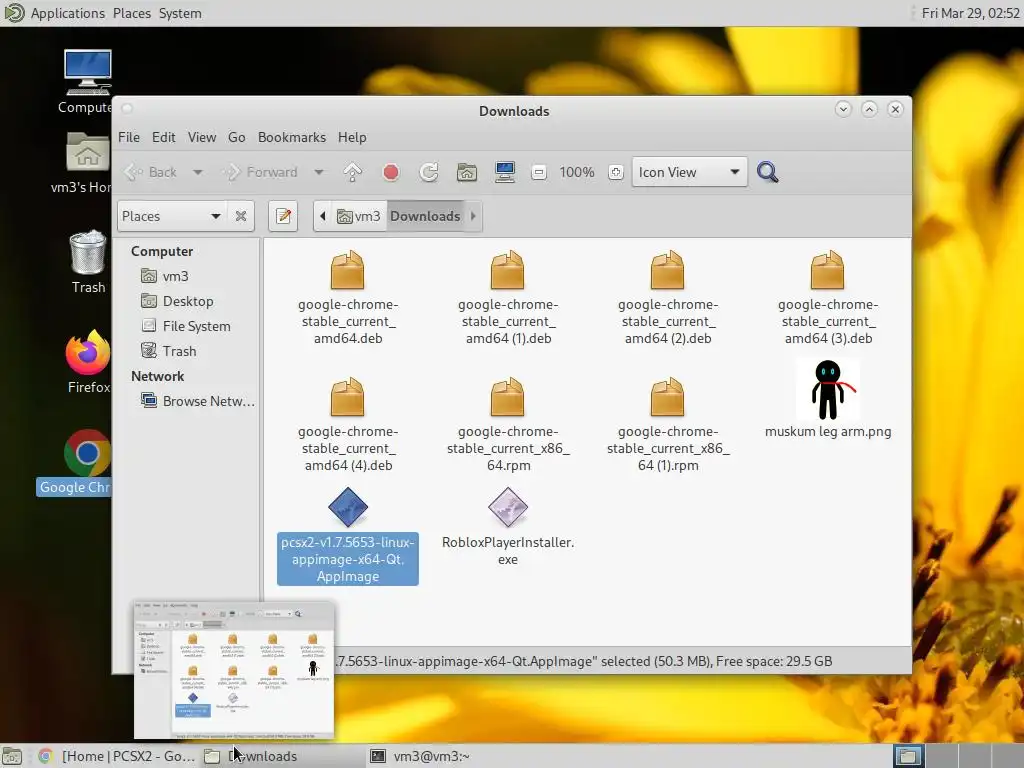Screen dimensions: 1024x768
Task: Expand the Forward history dropdown arrow
Action: [x=319, y=172]
